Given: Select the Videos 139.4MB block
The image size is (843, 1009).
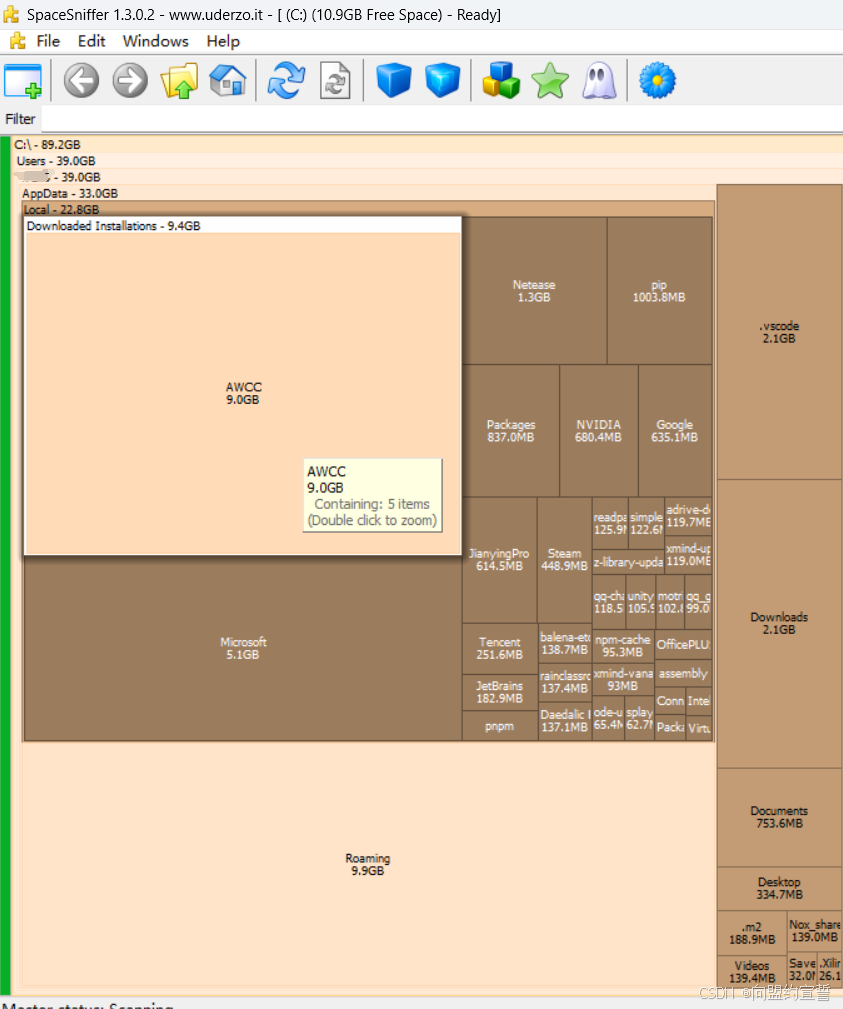Looking at the screenshot, I should (x=752, y=972).
